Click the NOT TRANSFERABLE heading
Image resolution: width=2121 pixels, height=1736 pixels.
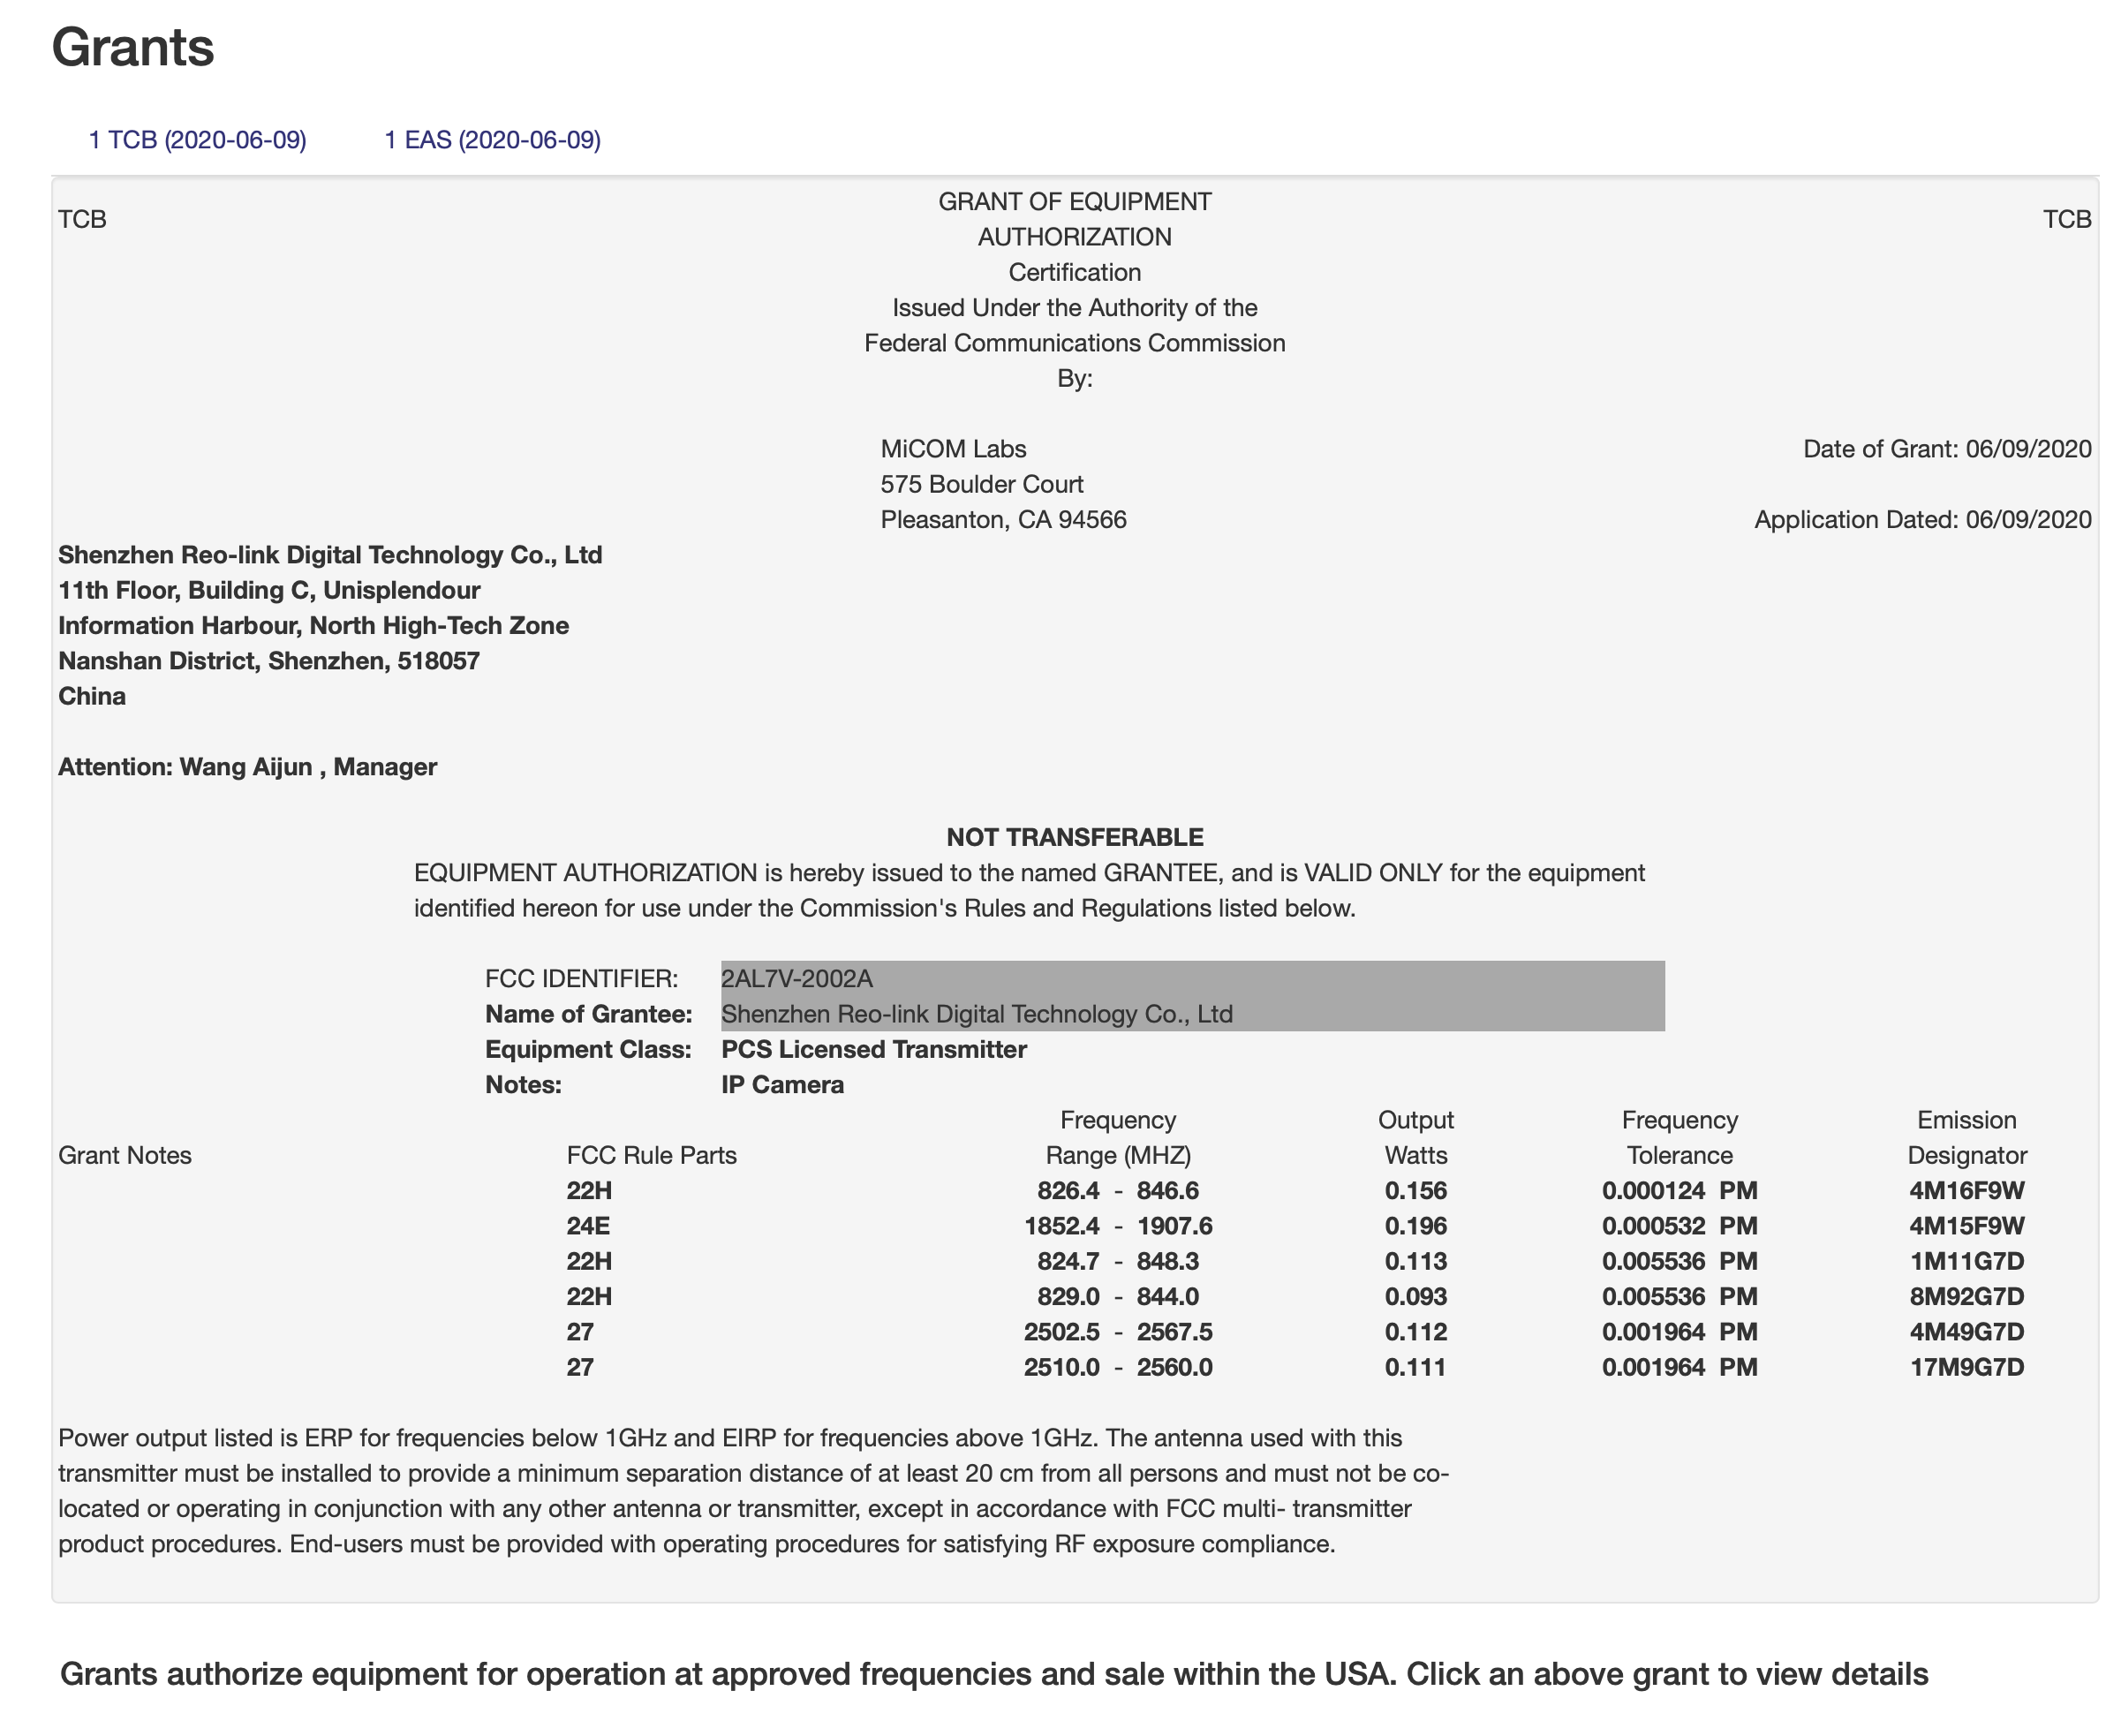(1074, 836)
